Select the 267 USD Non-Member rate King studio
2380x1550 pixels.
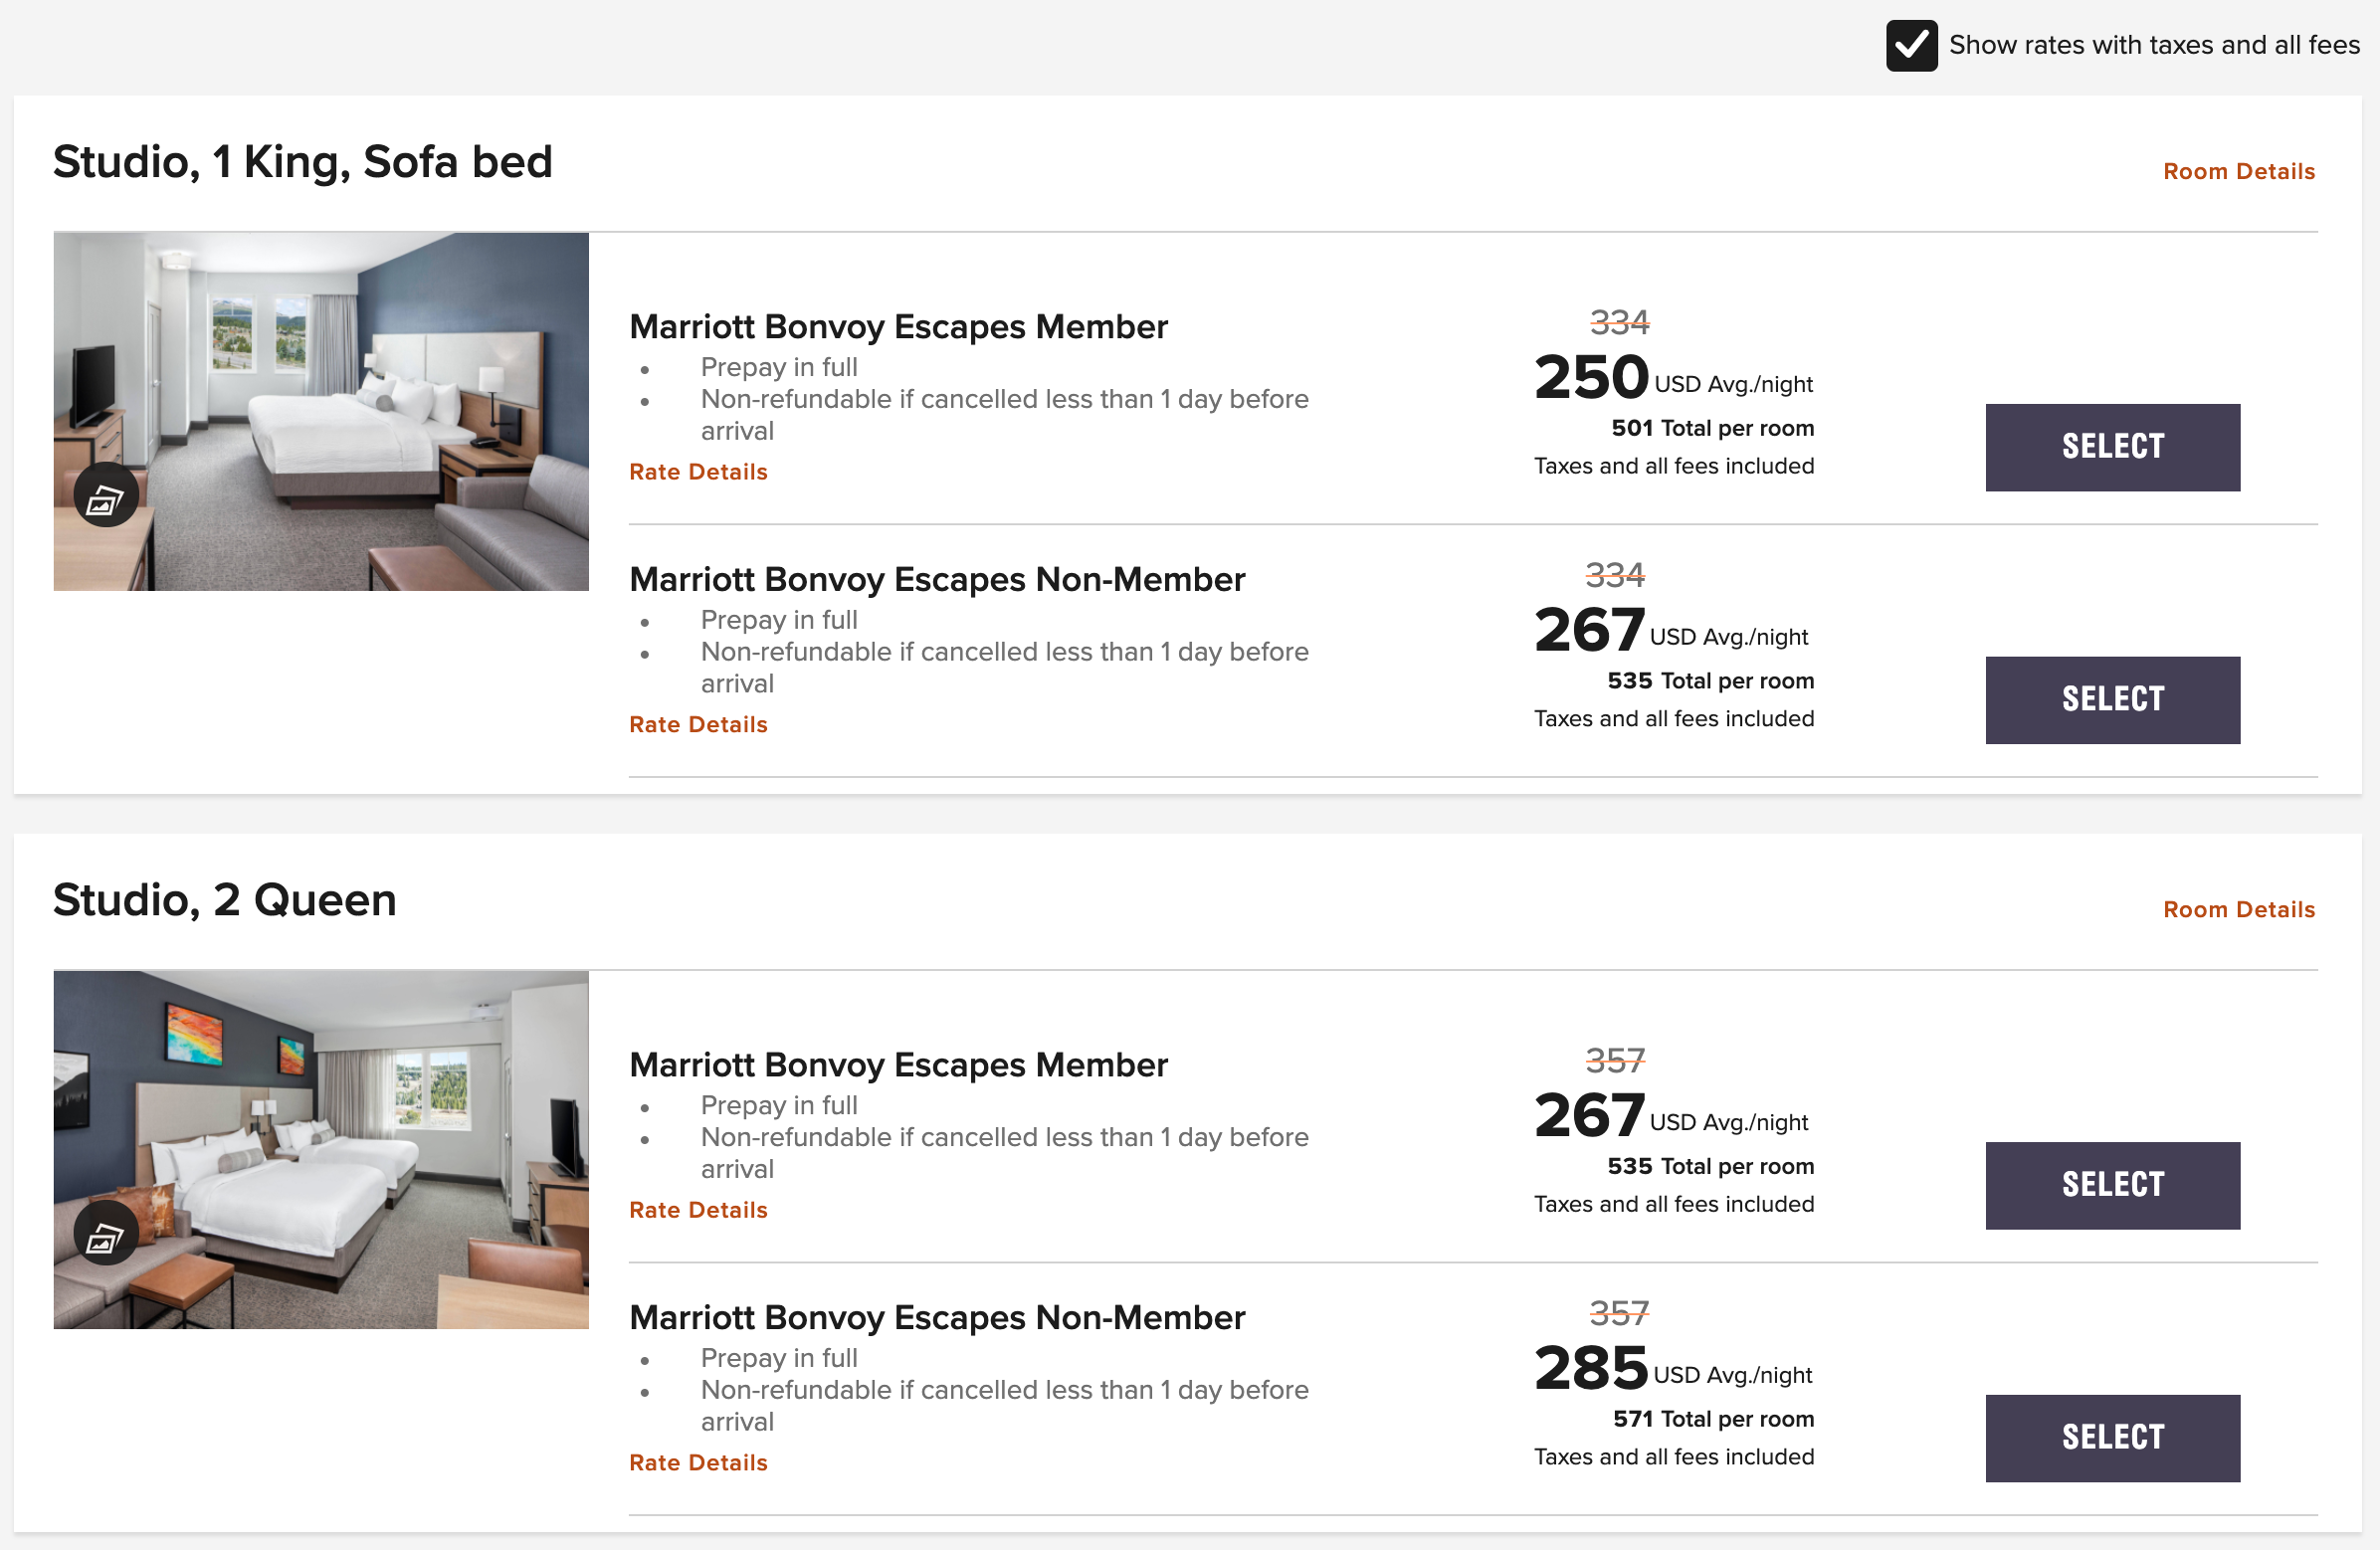coord(2112,700)
